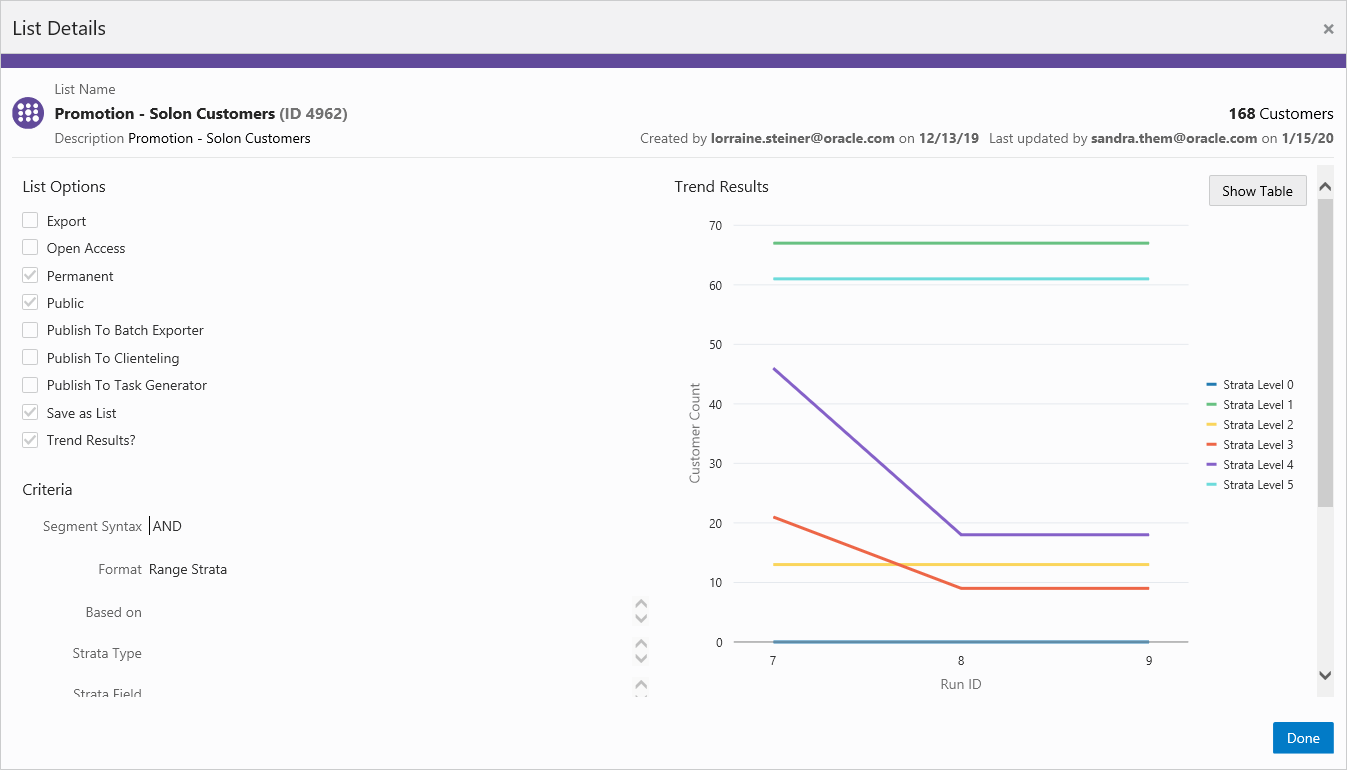Image resolution: width=1347 pixels, height=770 pixels.
Task: Click the List Options heading
Action: [64, 186]
